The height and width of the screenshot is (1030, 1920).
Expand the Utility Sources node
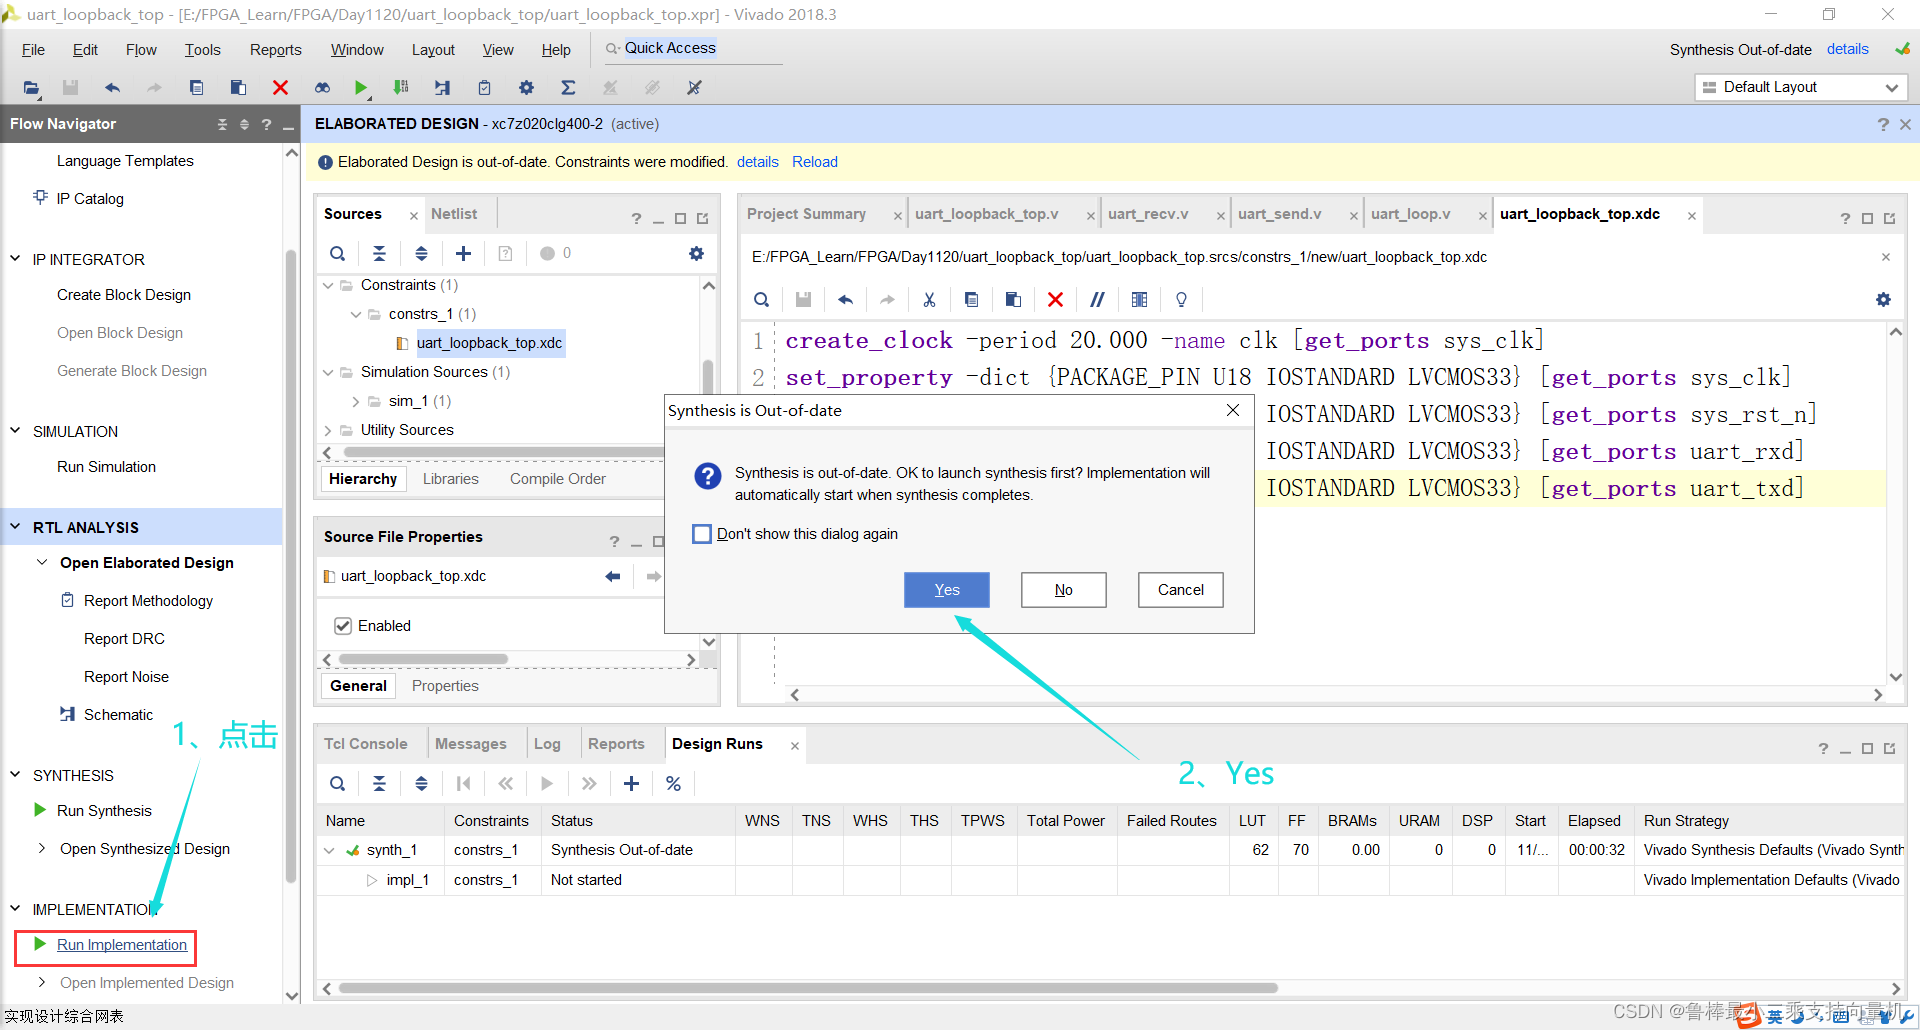tap(328, 431)
